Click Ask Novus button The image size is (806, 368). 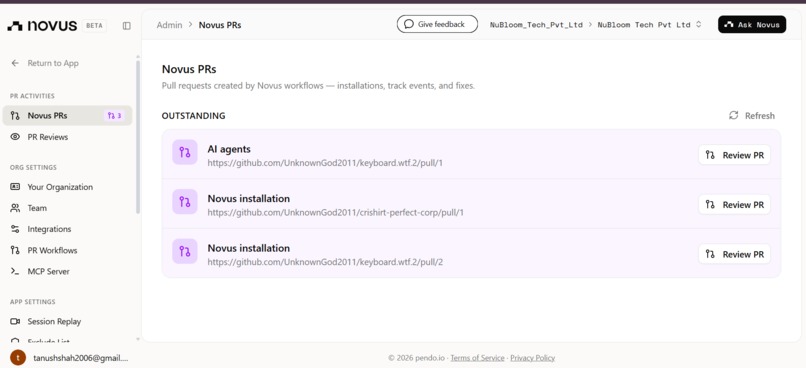click(x=752, y=24)
